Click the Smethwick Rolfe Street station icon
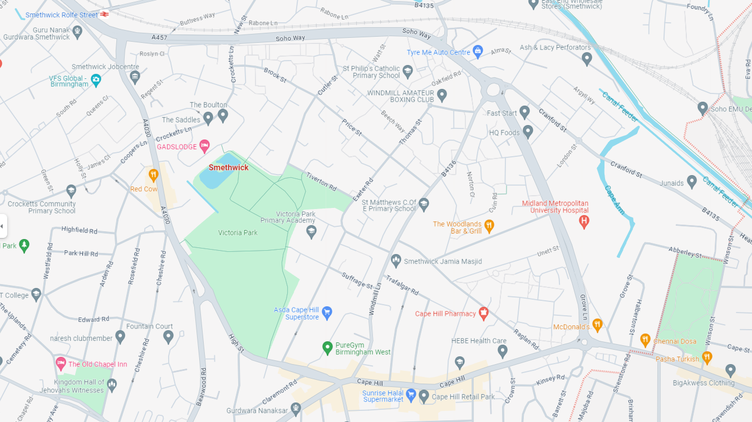 pyautogui.click(x=105, y=14)
